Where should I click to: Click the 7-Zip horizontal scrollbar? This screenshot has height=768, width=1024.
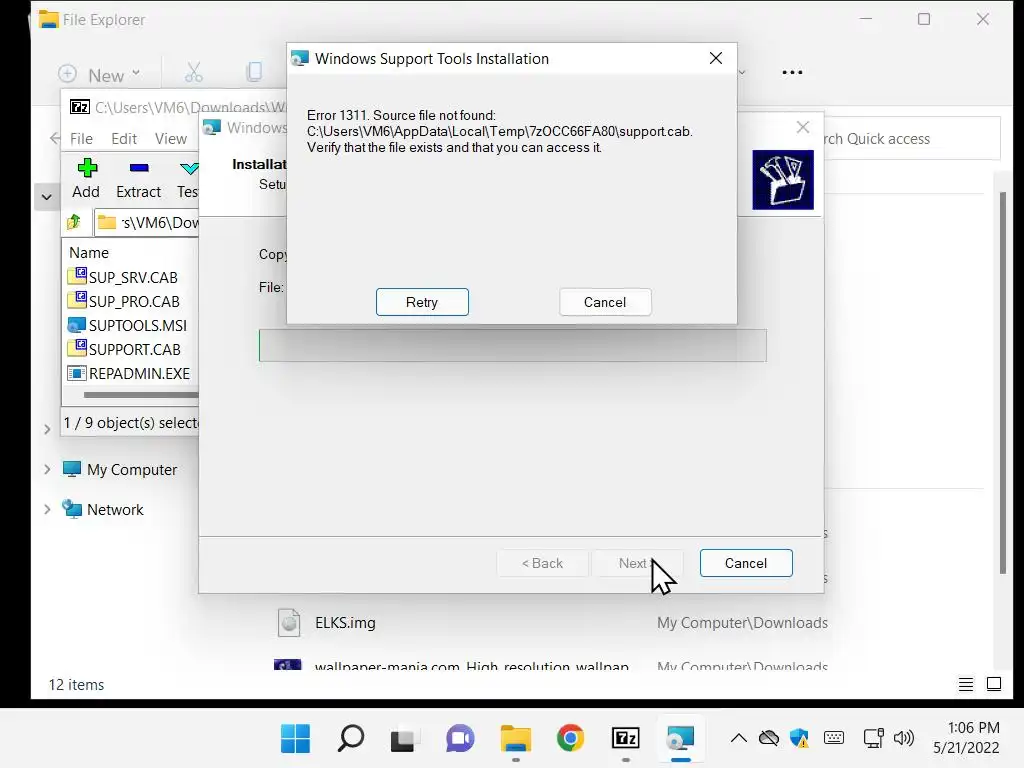[140, 394]
